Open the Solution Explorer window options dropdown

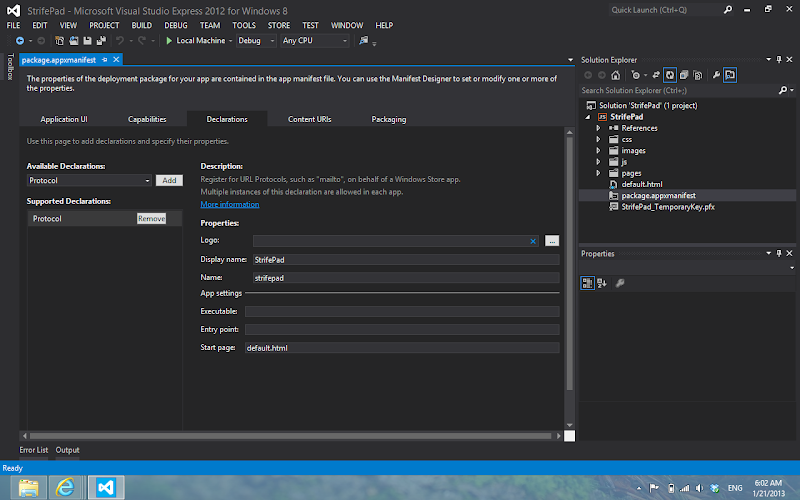[x=768, y=60]
